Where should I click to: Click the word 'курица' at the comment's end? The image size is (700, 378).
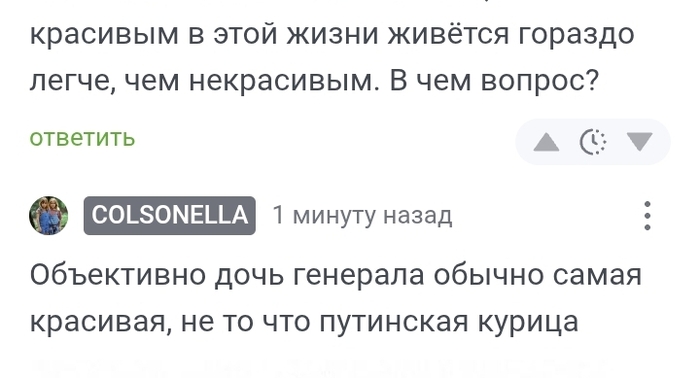(528, 323)
